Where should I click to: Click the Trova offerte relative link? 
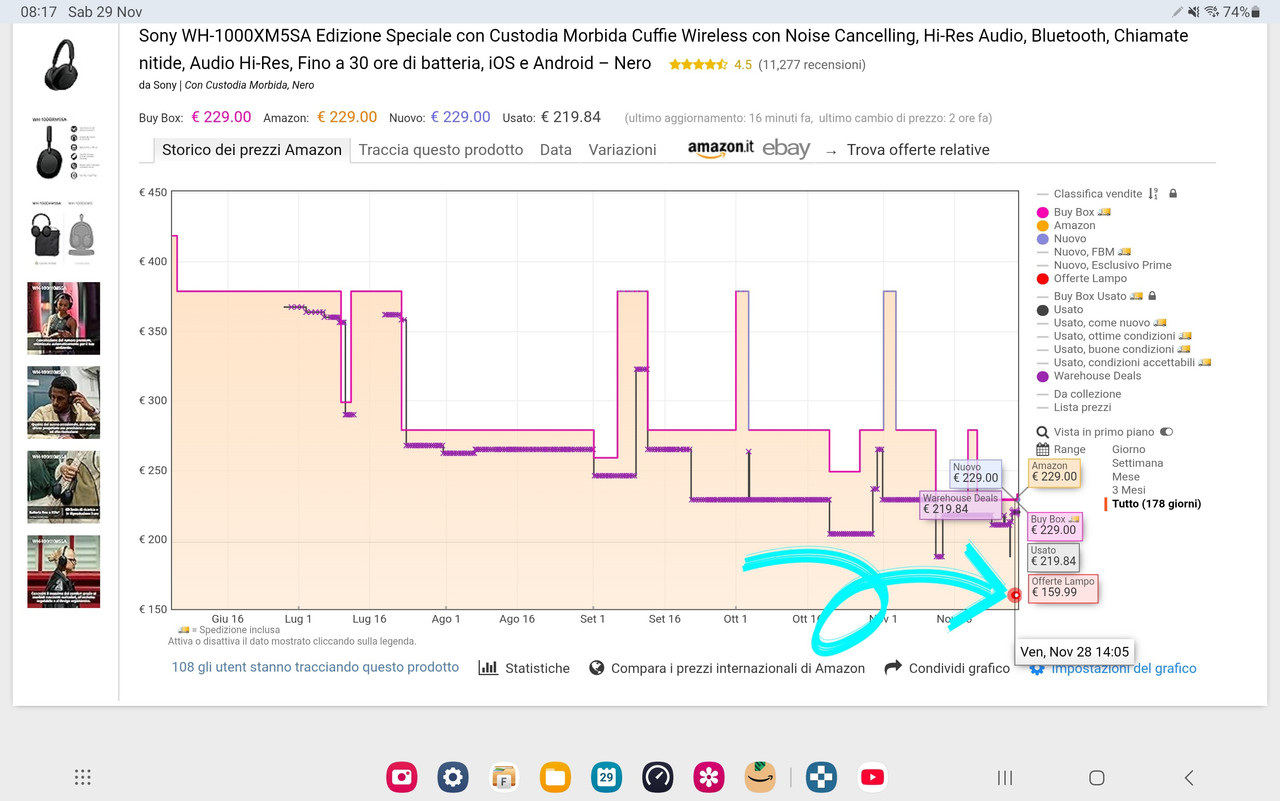tap(918, 150)
